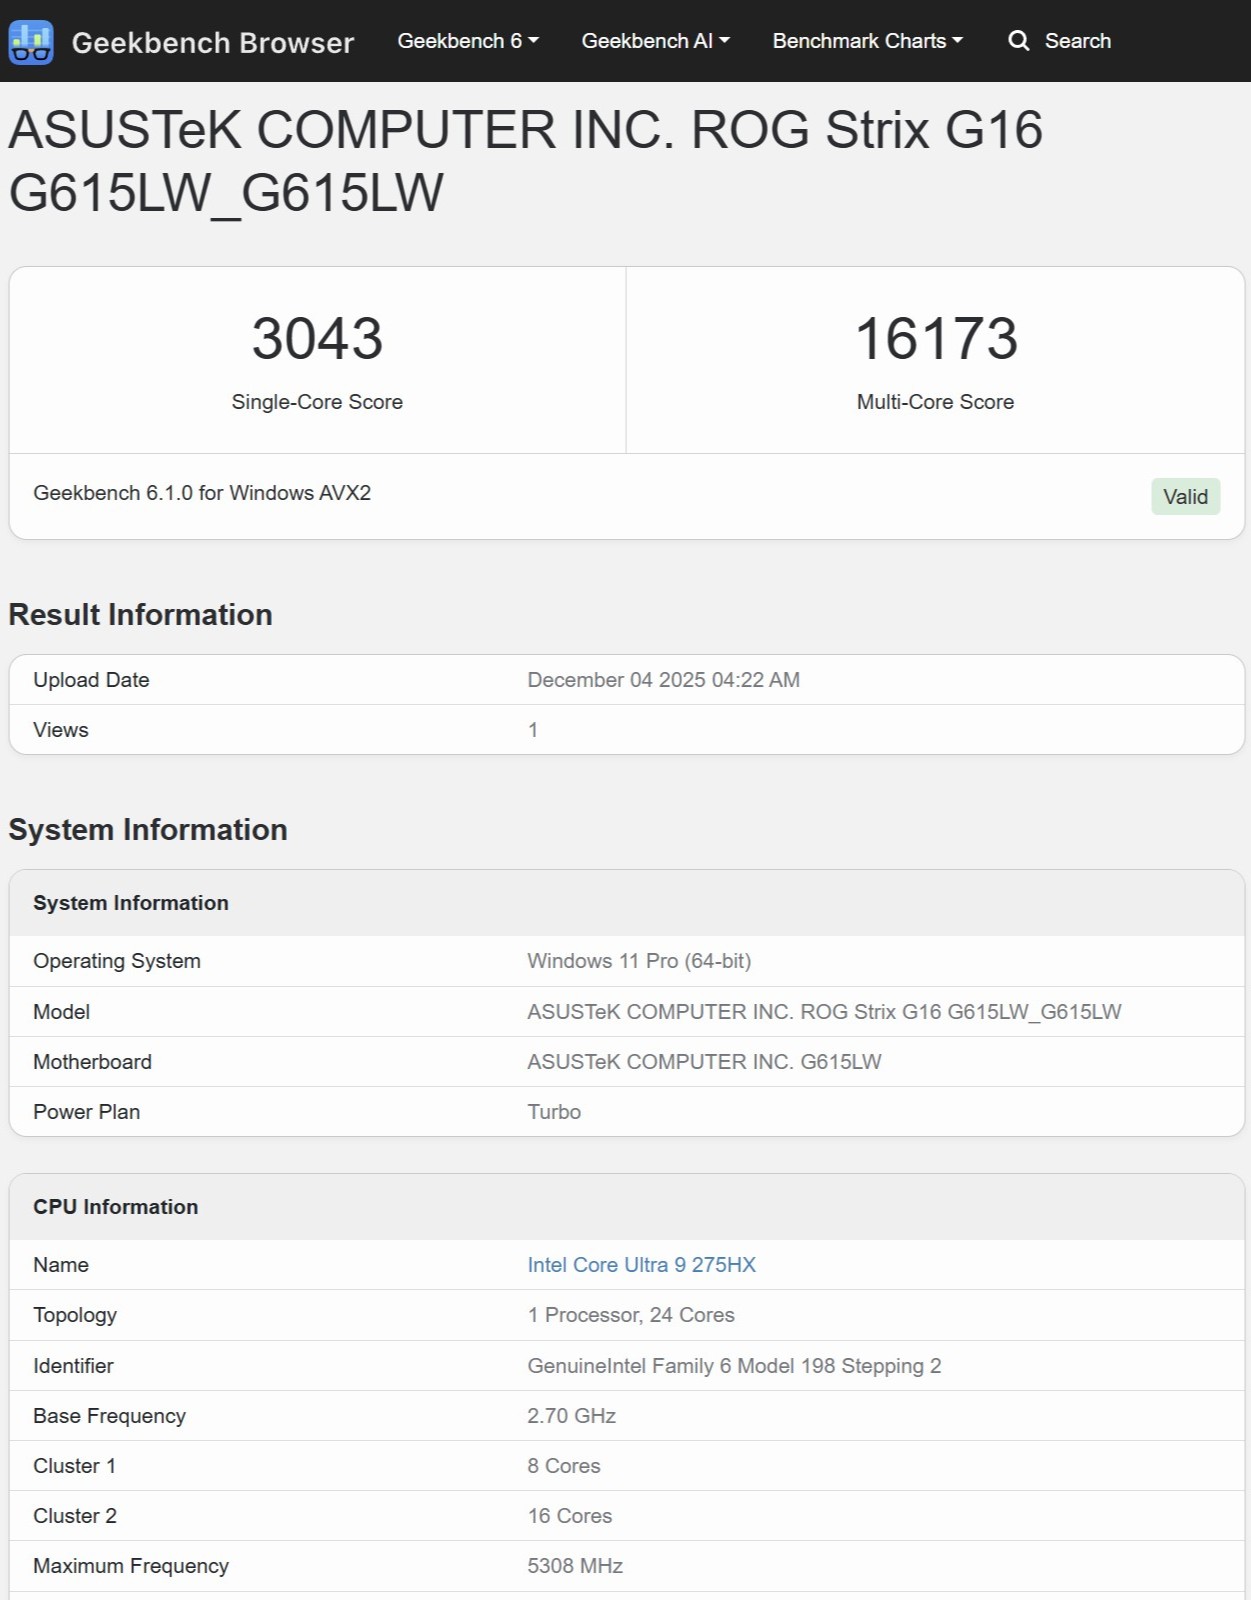
Task: Click the Result Information heading
Action: coord(140,614)
